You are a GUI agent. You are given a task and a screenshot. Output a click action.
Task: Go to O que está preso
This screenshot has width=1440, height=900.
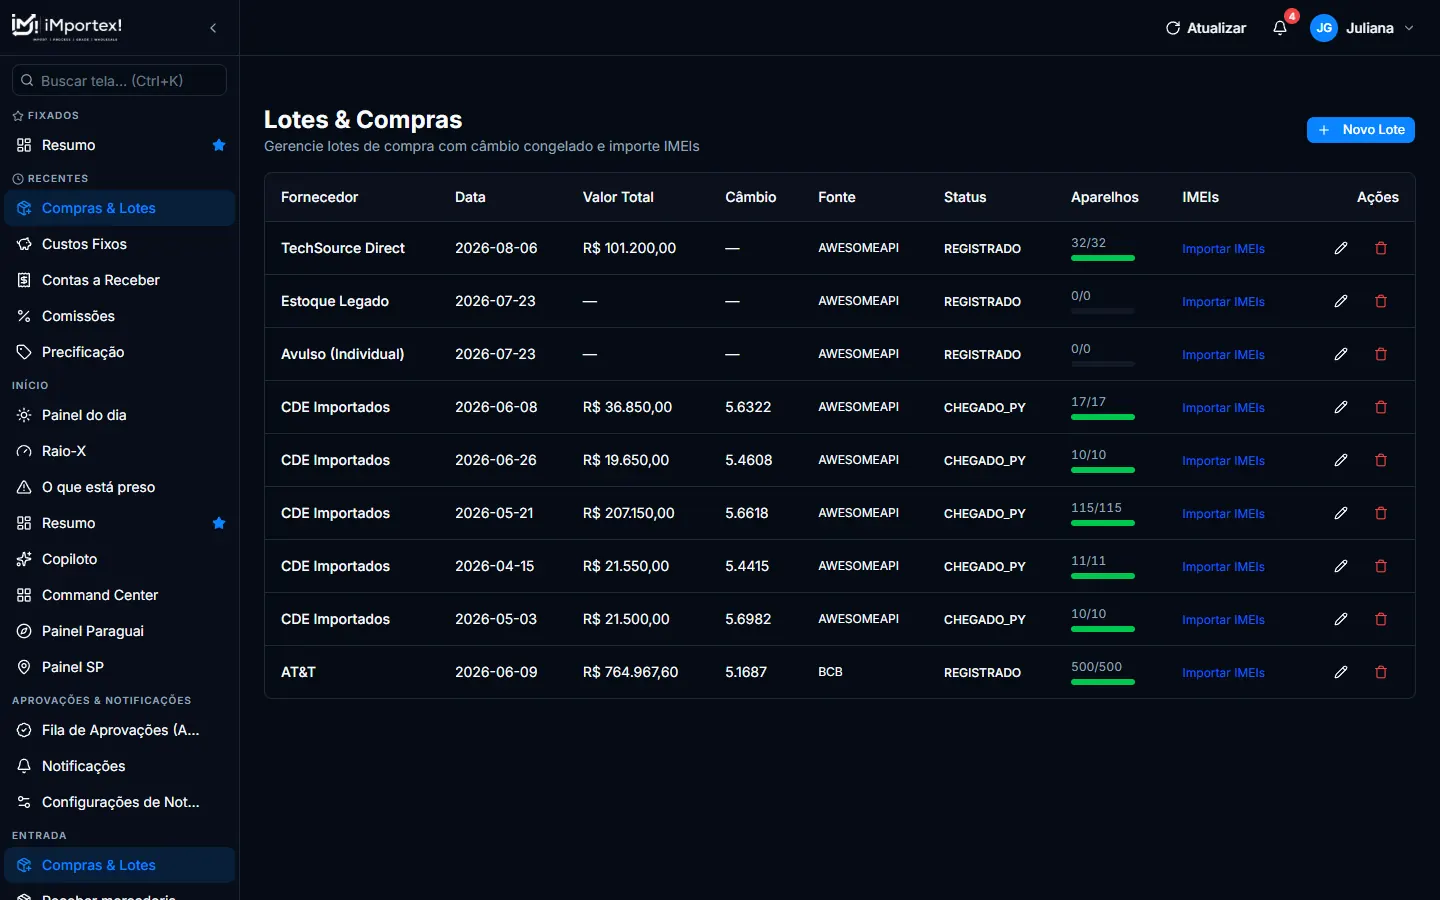tap(119, 487)
